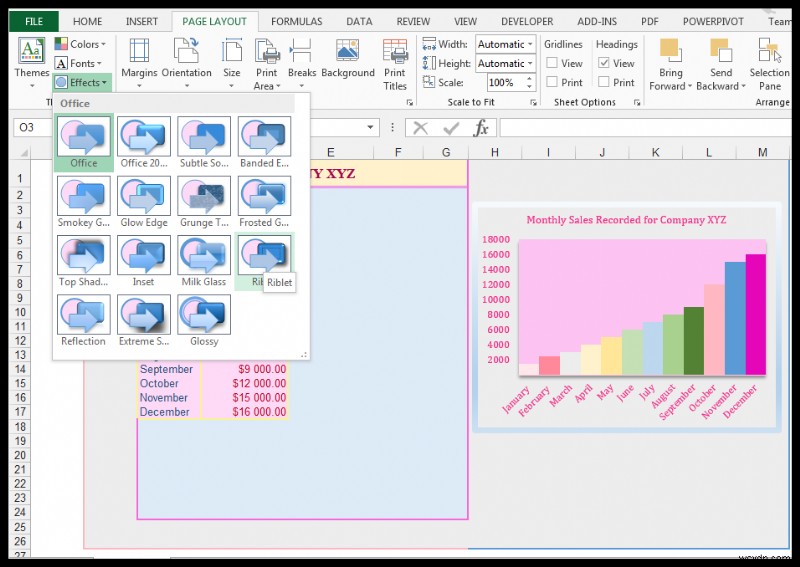Screen dimensions: 800x567
Task: Uncheck Headings View checkbox
Action: click(604, 63)
